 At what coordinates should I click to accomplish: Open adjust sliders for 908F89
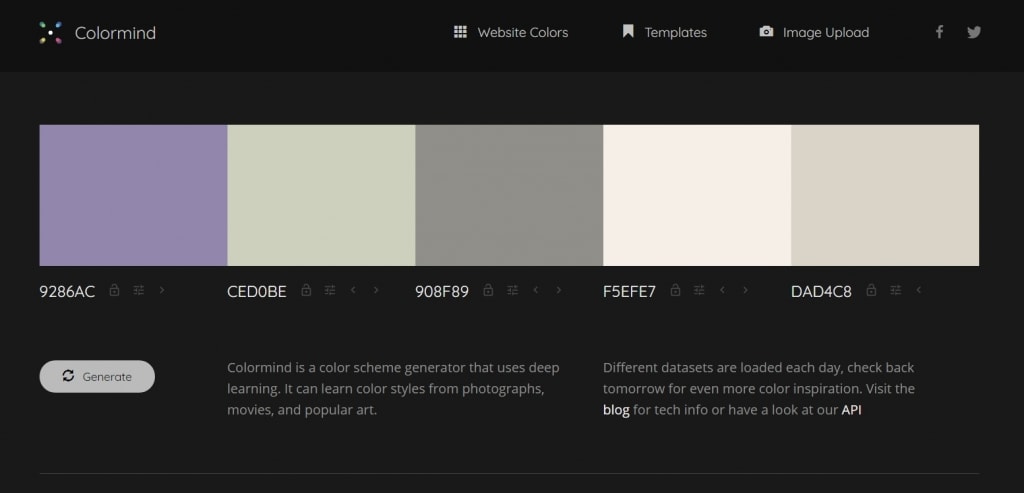(x=513, y=290)
